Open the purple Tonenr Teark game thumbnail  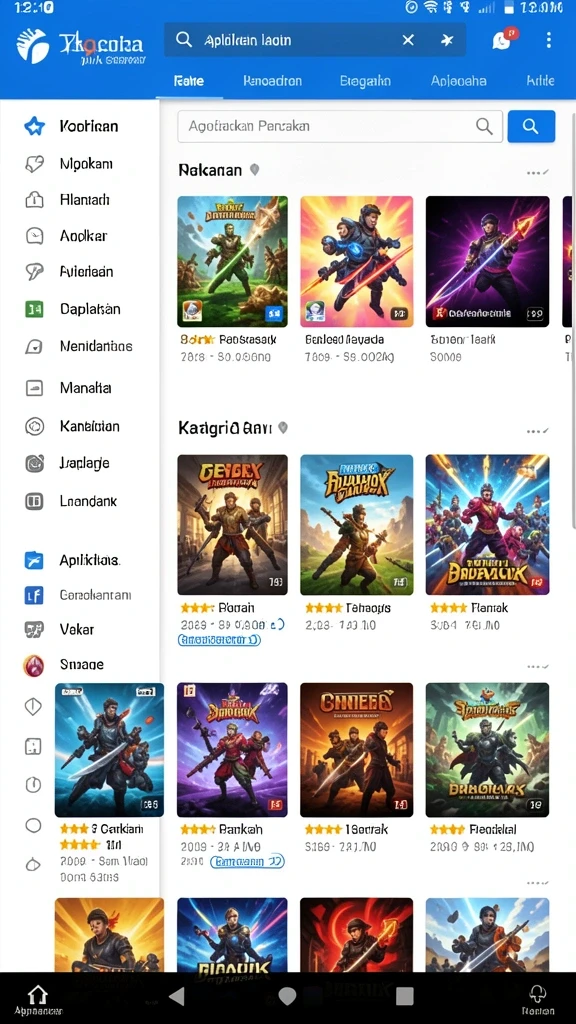487,261
